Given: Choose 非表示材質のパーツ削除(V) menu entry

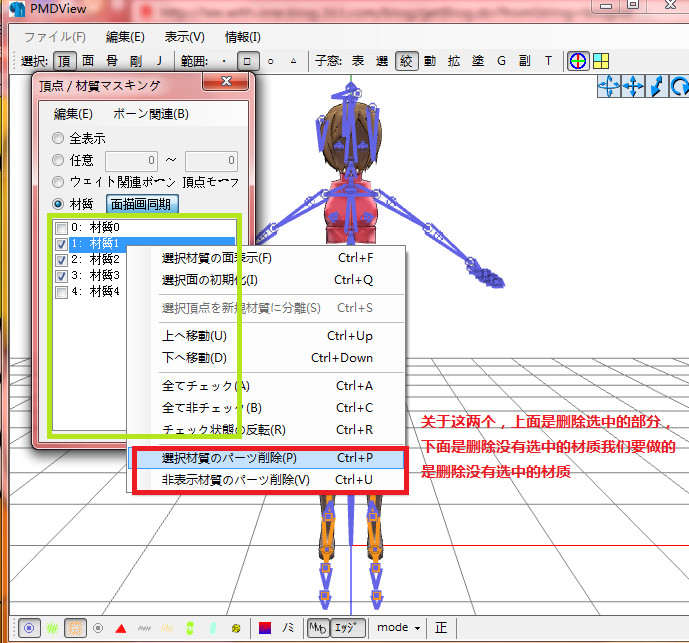Looking at the screenshot, I should tap(270, 480).
